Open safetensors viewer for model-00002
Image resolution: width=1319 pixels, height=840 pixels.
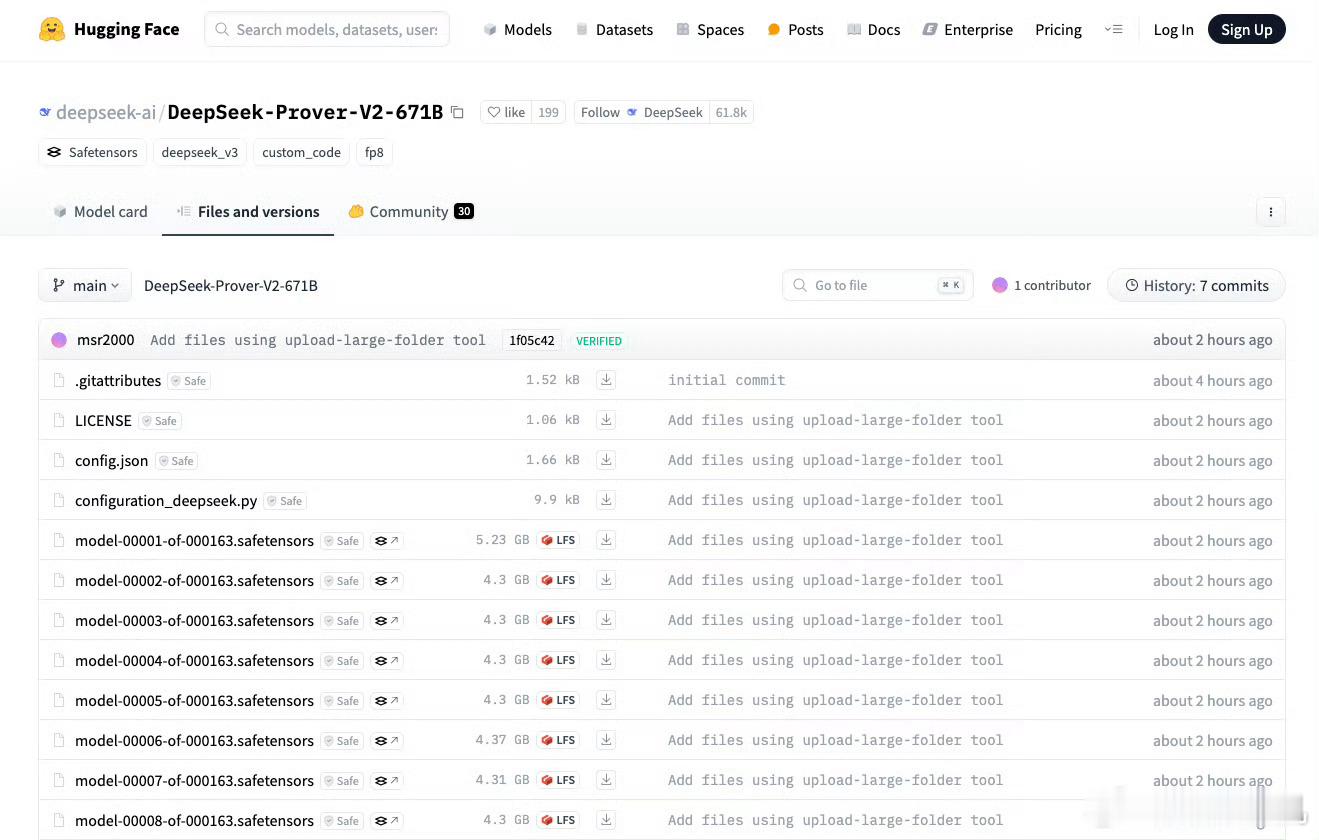click(386, 581)
